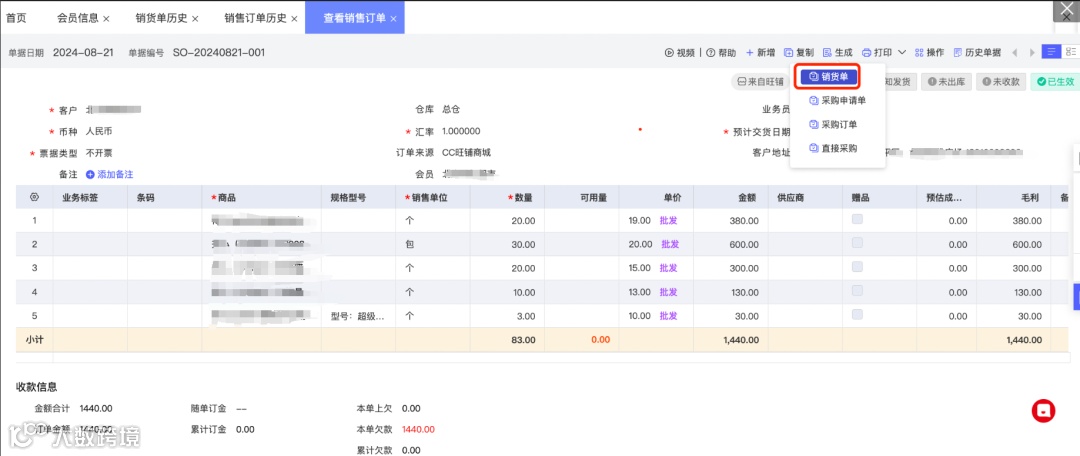Image resolution: width=1080 pixels, height=456 pixels.
Task: Click the 仓库 value 总仓
Action: point(450,109)
